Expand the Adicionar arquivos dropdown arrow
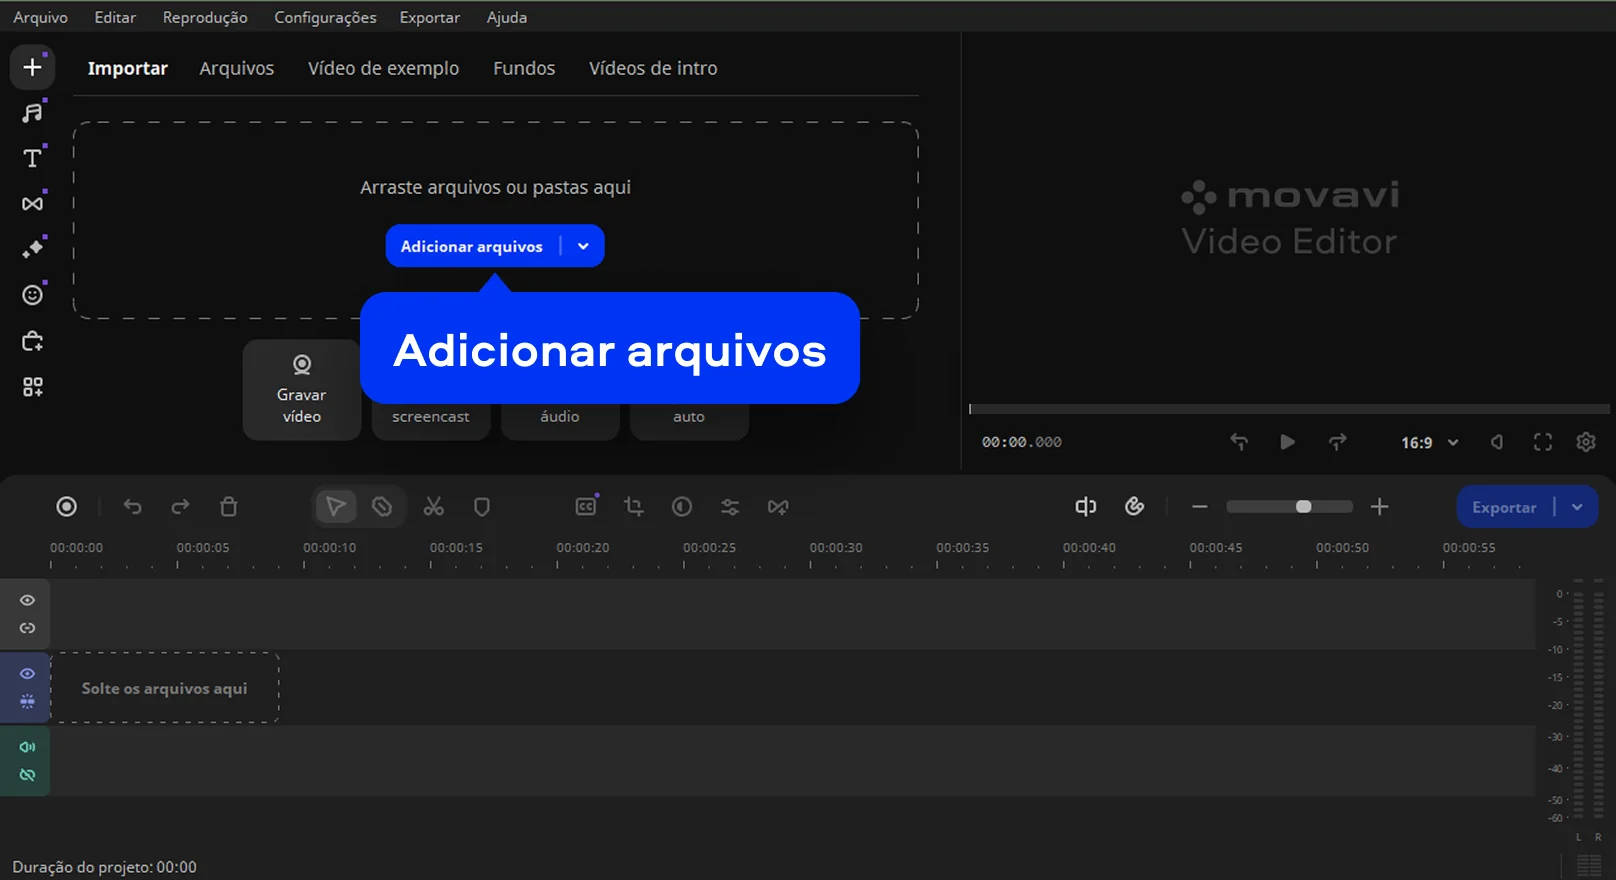The image size is (1616, 880). point(583,247)
